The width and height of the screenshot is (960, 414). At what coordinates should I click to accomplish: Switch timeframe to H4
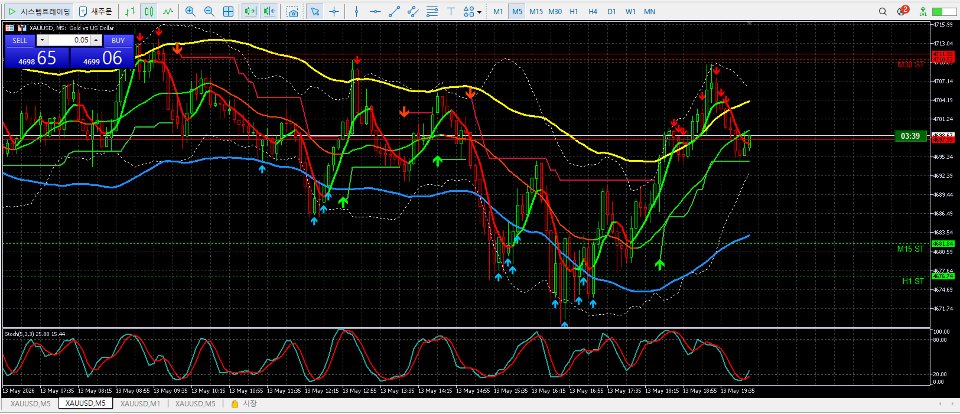click(x=593, y=11)
